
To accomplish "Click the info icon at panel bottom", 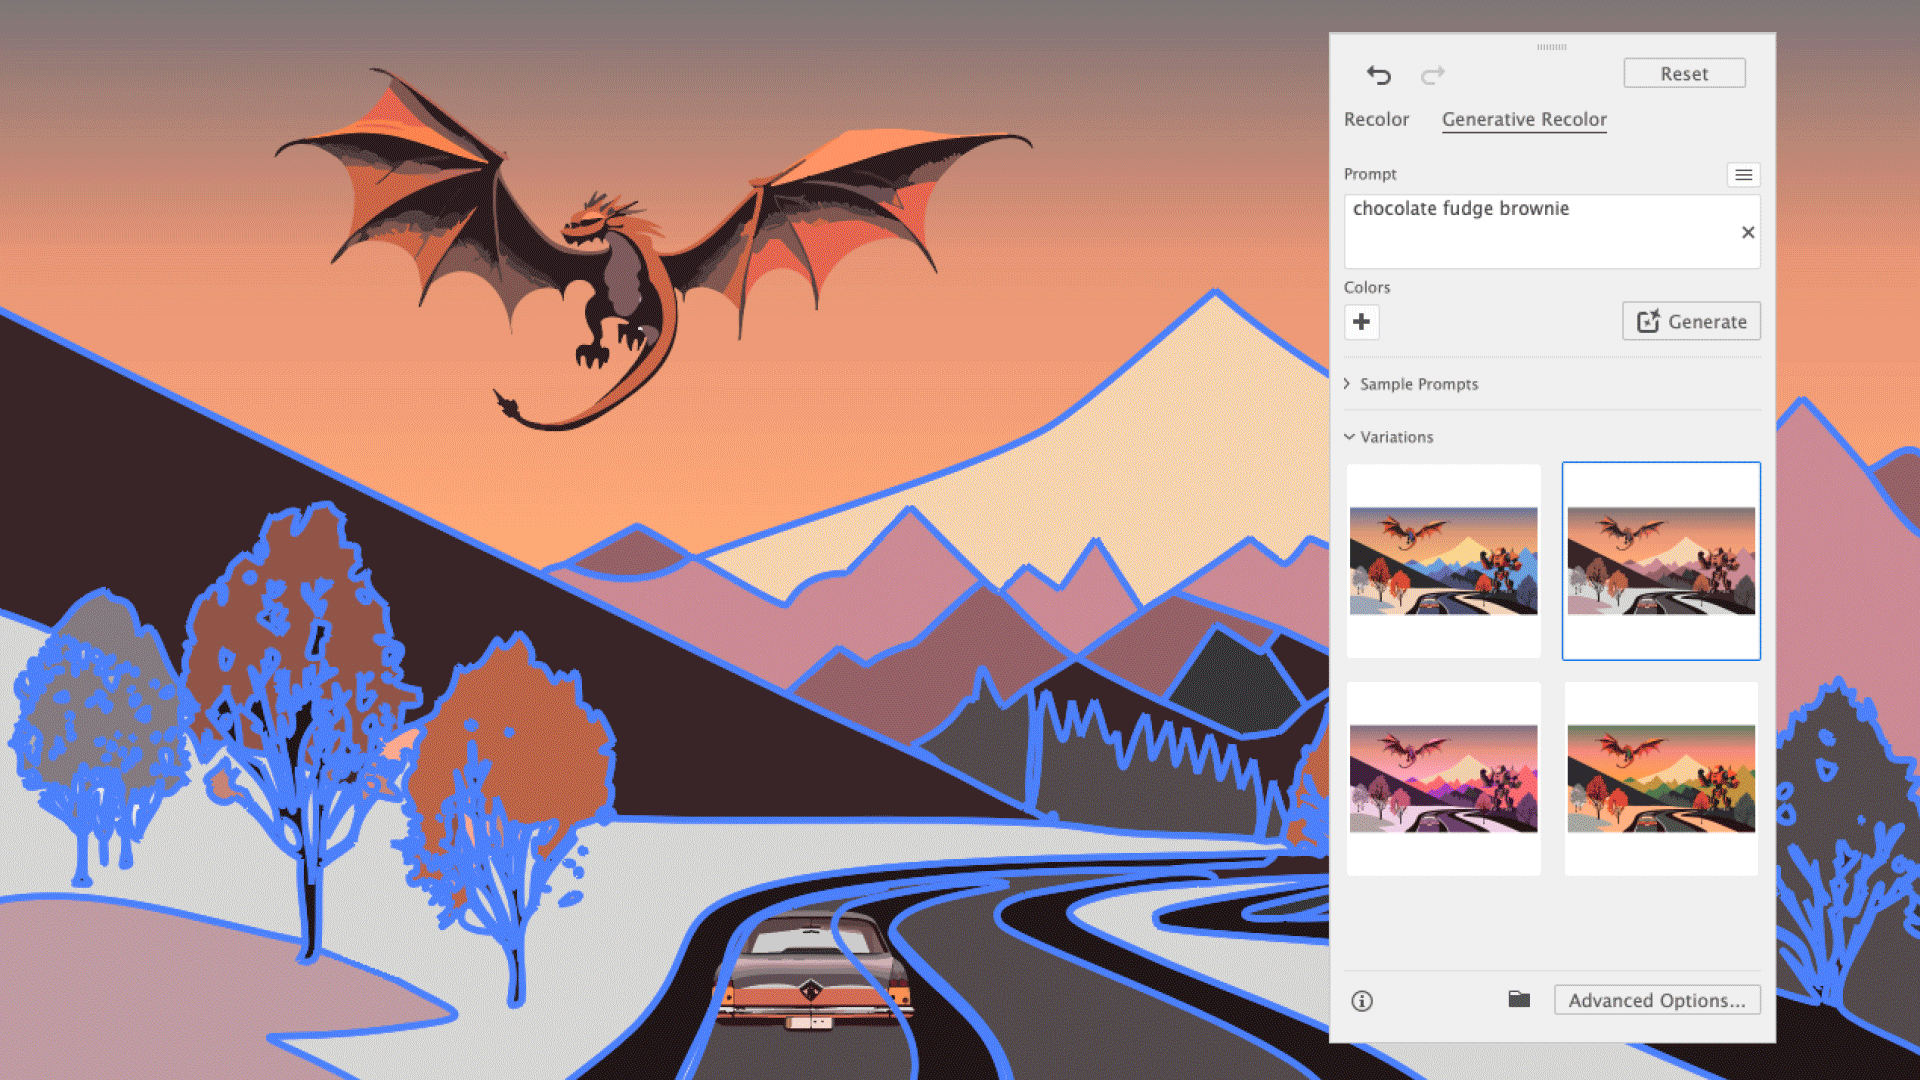I will (1362, 1001).
